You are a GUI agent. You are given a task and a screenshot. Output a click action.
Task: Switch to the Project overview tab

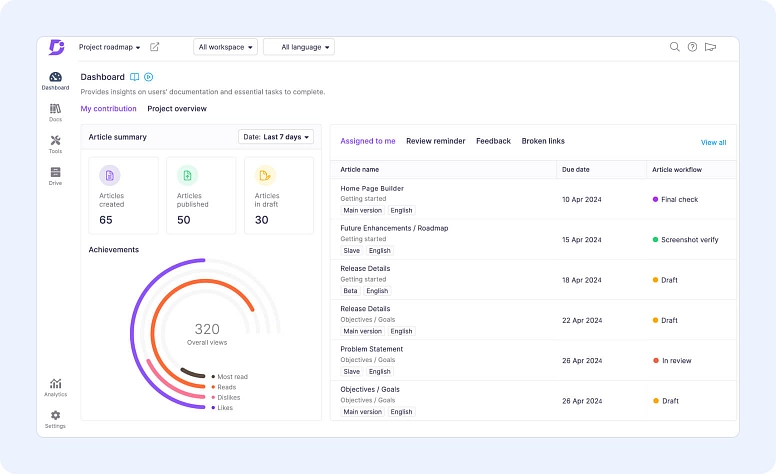(x=177, y=108)
